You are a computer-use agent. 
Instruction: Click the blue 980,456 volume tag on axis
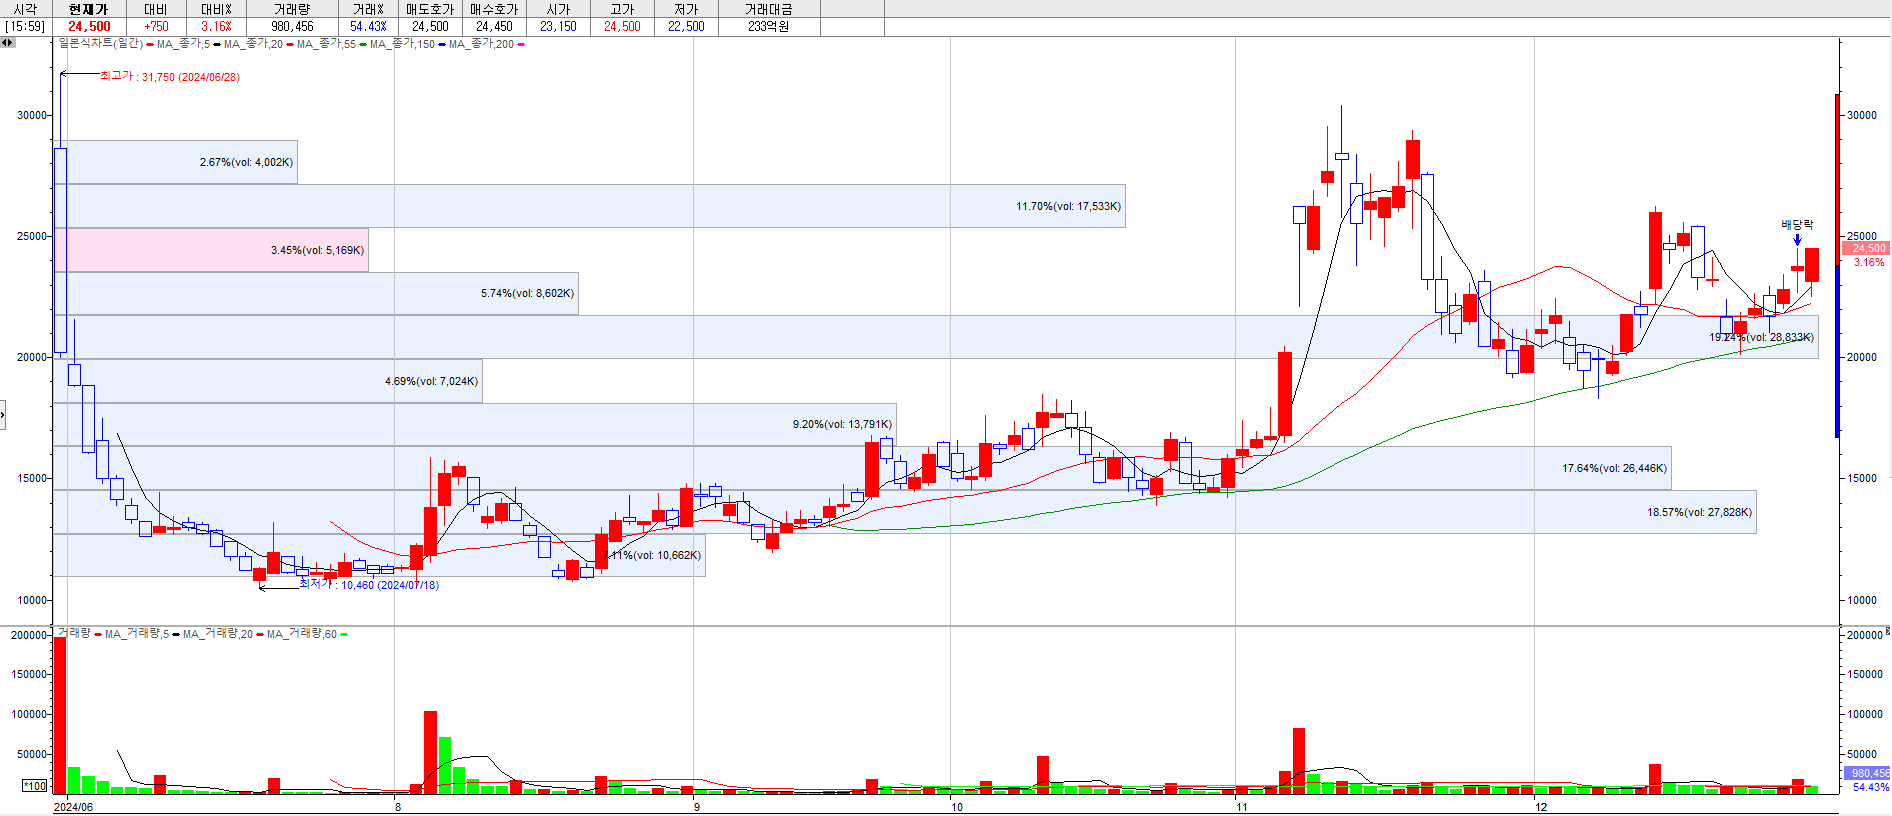1866,773
